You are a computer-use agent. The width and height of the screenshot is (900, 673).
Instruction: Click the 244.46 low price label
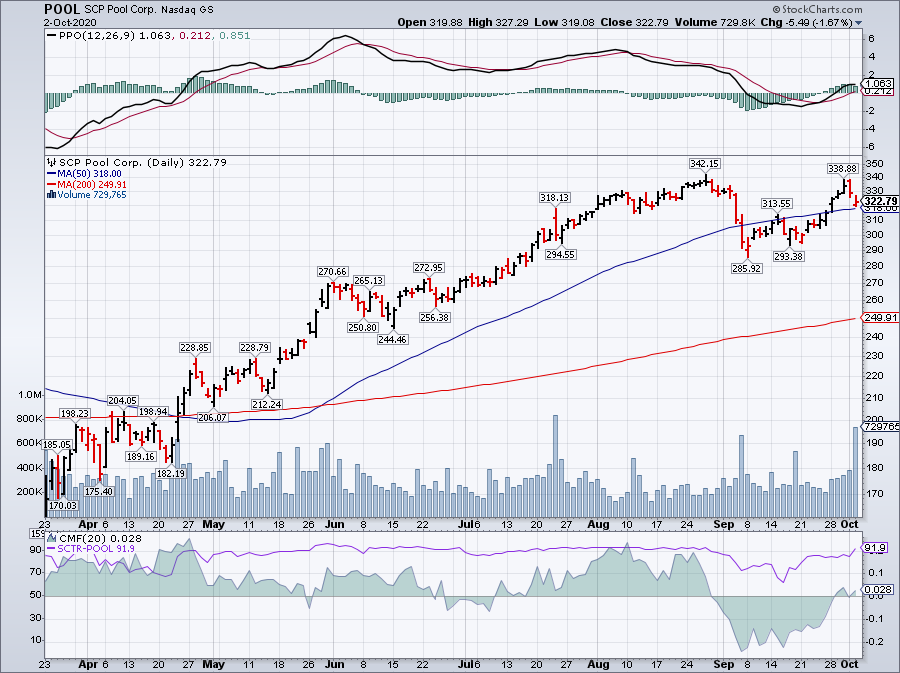[392, 339]
